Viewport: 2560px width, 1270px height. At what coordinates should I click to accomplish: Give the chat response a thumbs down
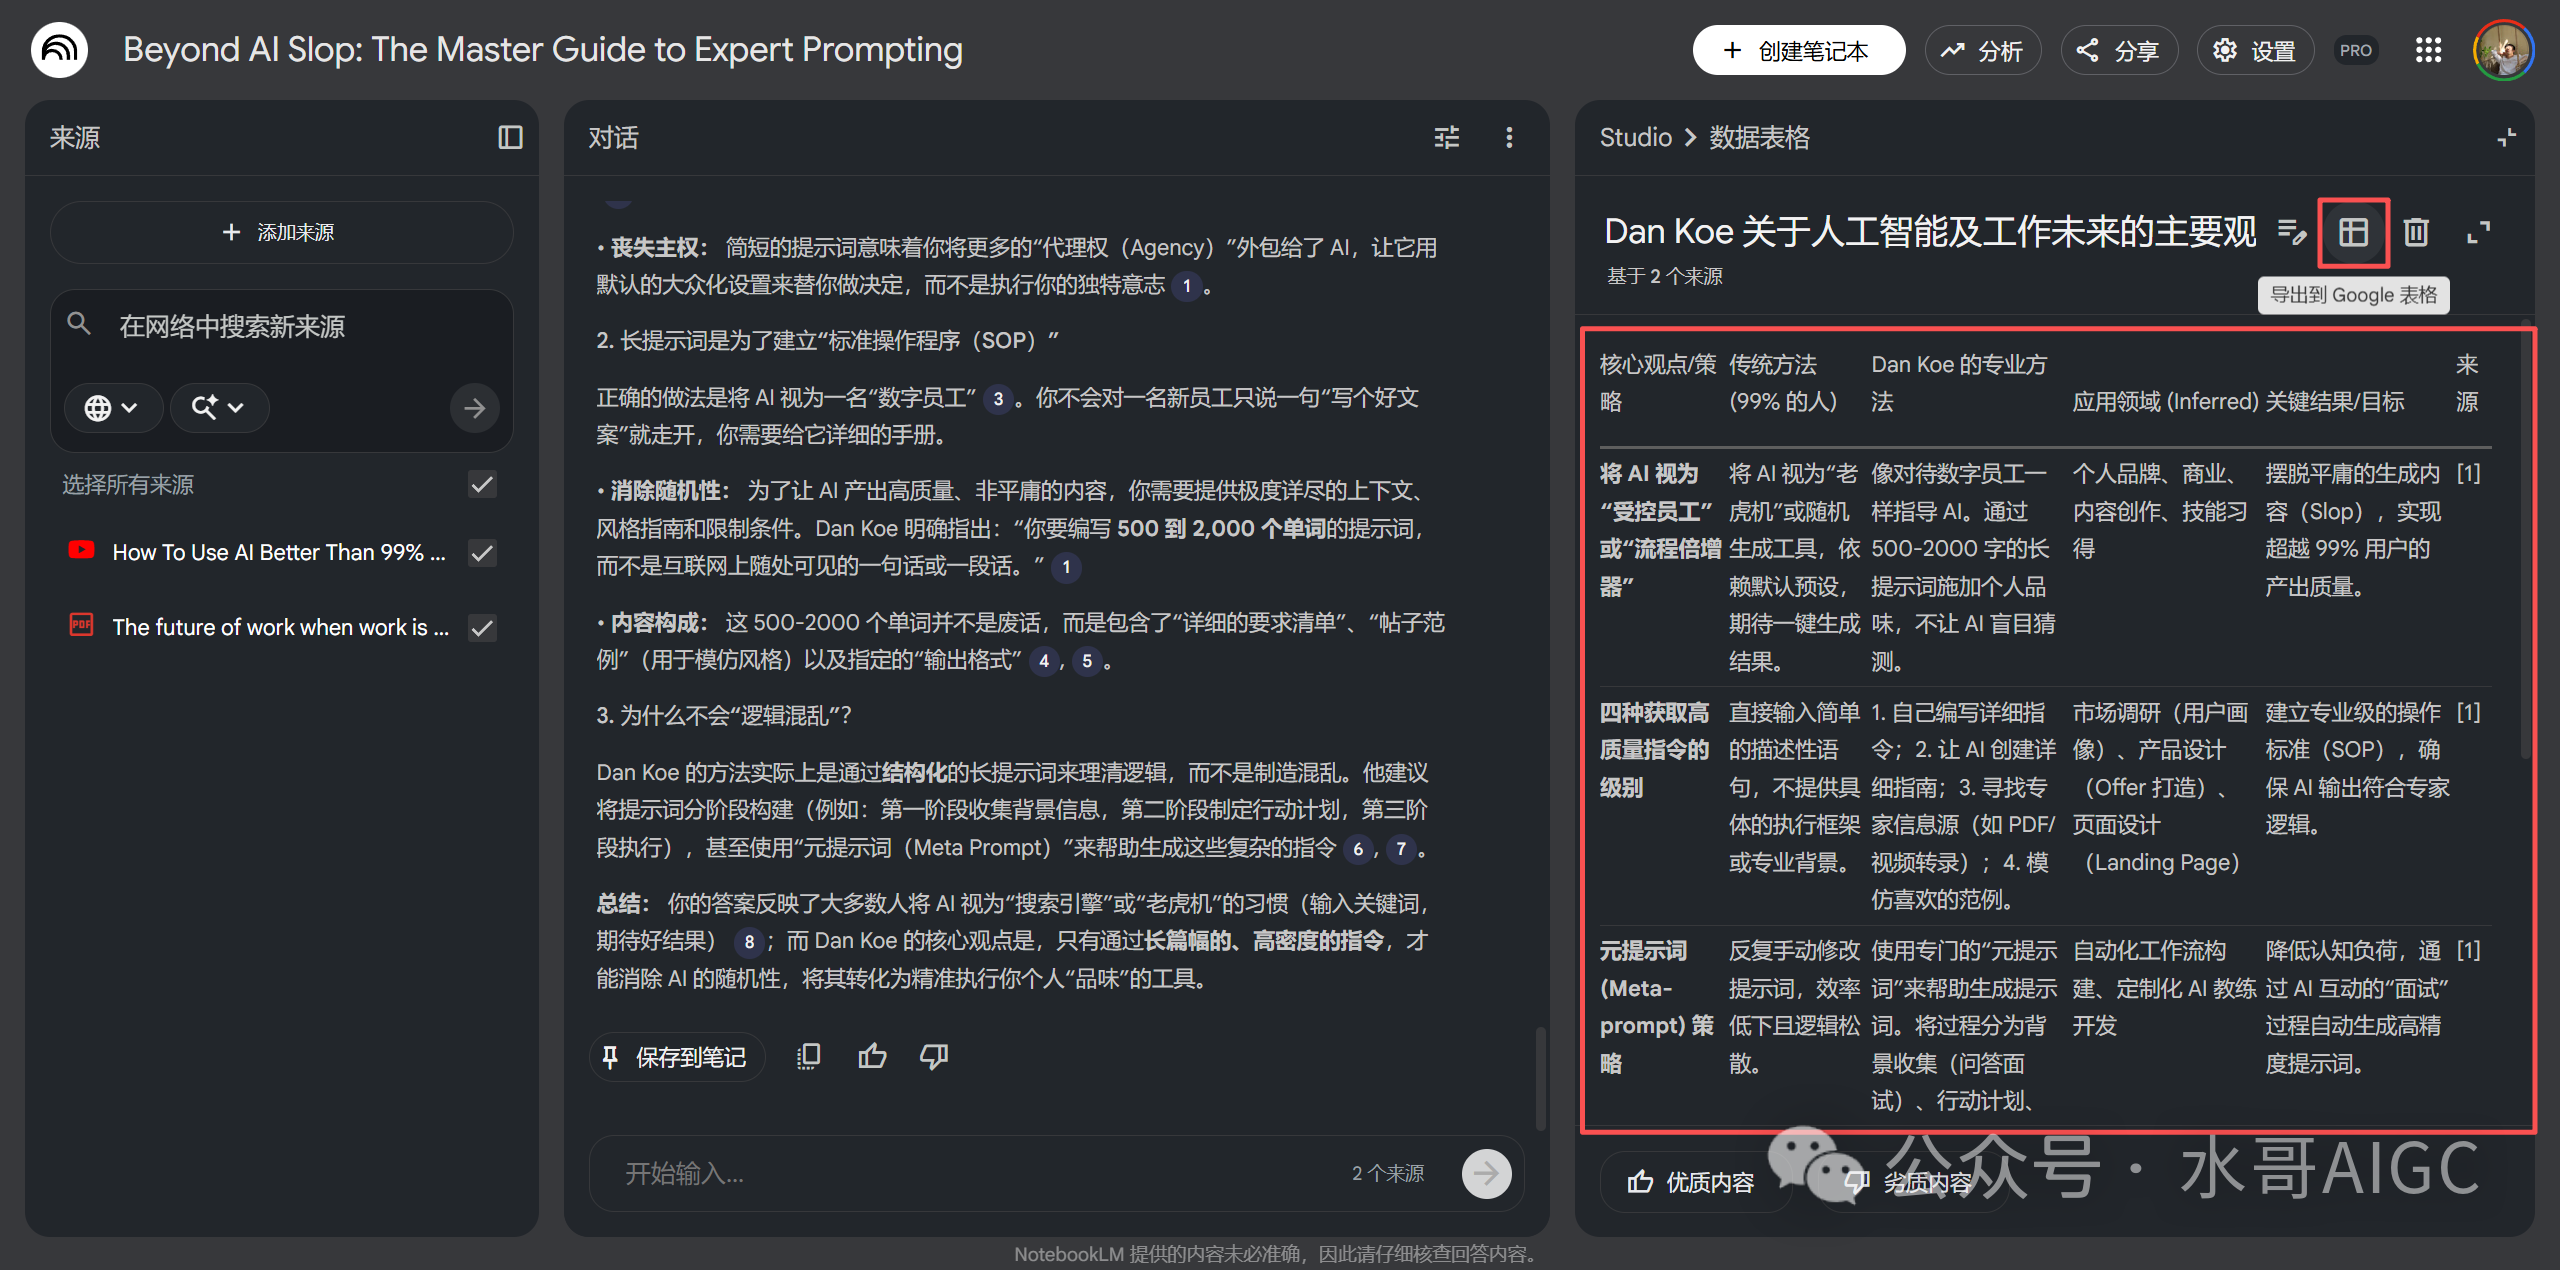pos(934,1057)
